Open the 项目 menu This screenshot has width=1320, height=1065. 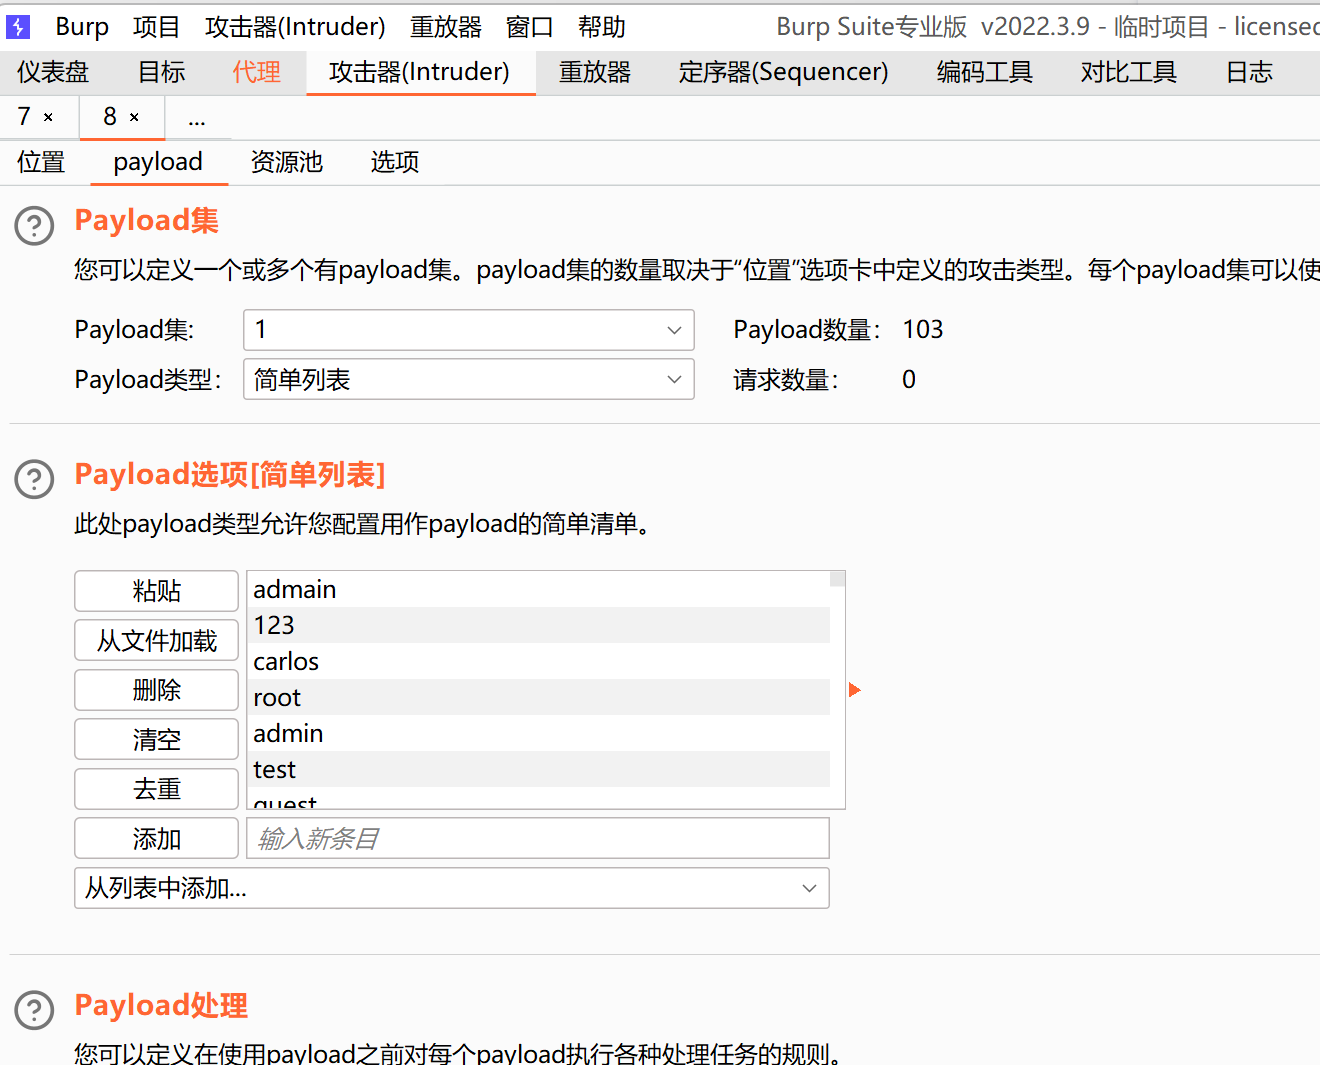tap(156, 27)
